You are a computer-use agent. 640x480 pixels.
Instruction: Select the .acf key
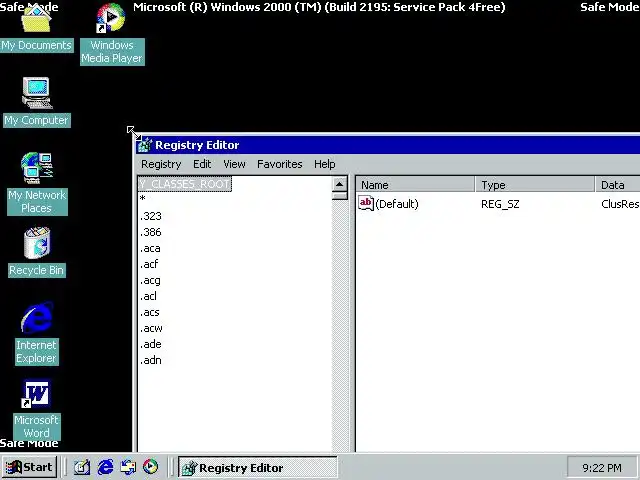[x=149, y=264]
